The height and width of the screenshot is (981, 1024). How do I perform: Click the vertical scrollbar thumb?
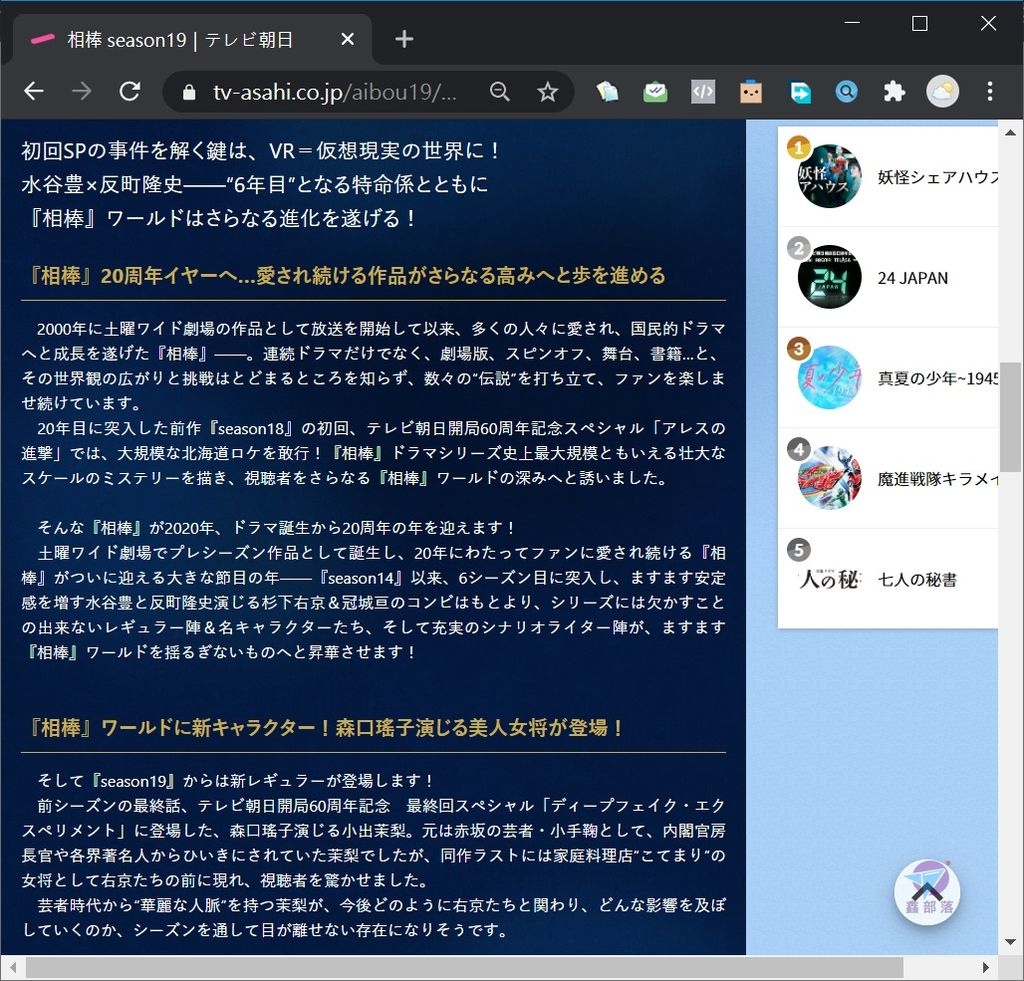tap(1010, 417)
